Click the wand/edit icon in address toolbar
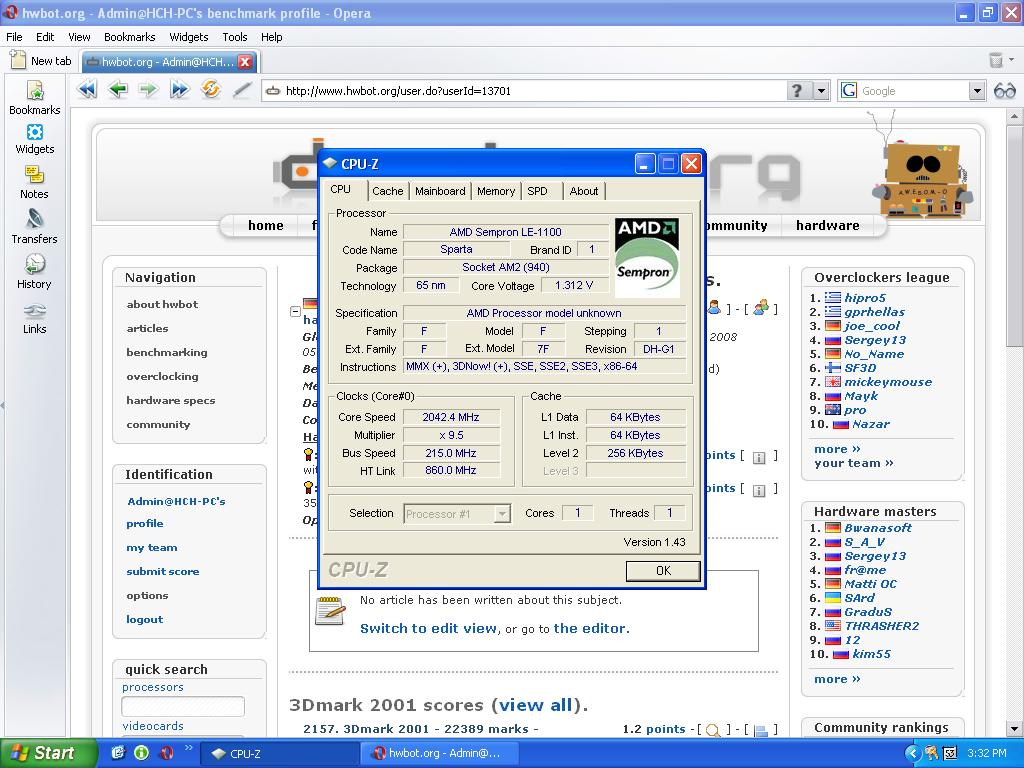The width and height of the screenshot is (1024, 768). coord(242,90)
